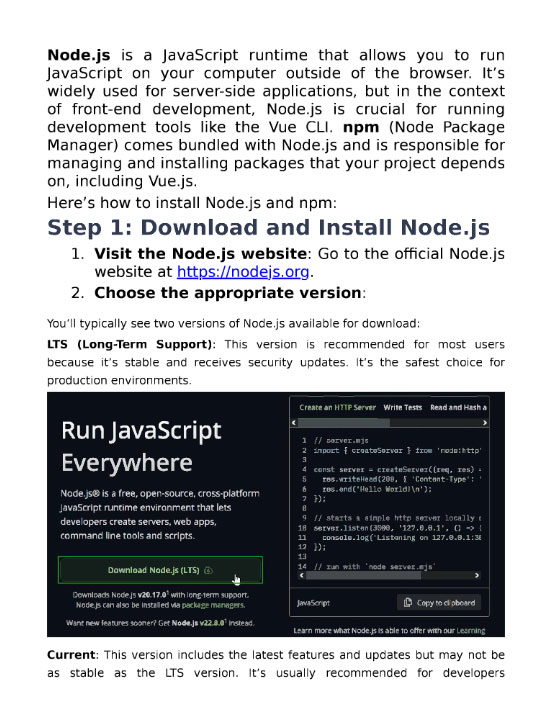Click the code box bottom right scroll arrow
This screenshot has width=555, height=726.
(x=477, y=576)
